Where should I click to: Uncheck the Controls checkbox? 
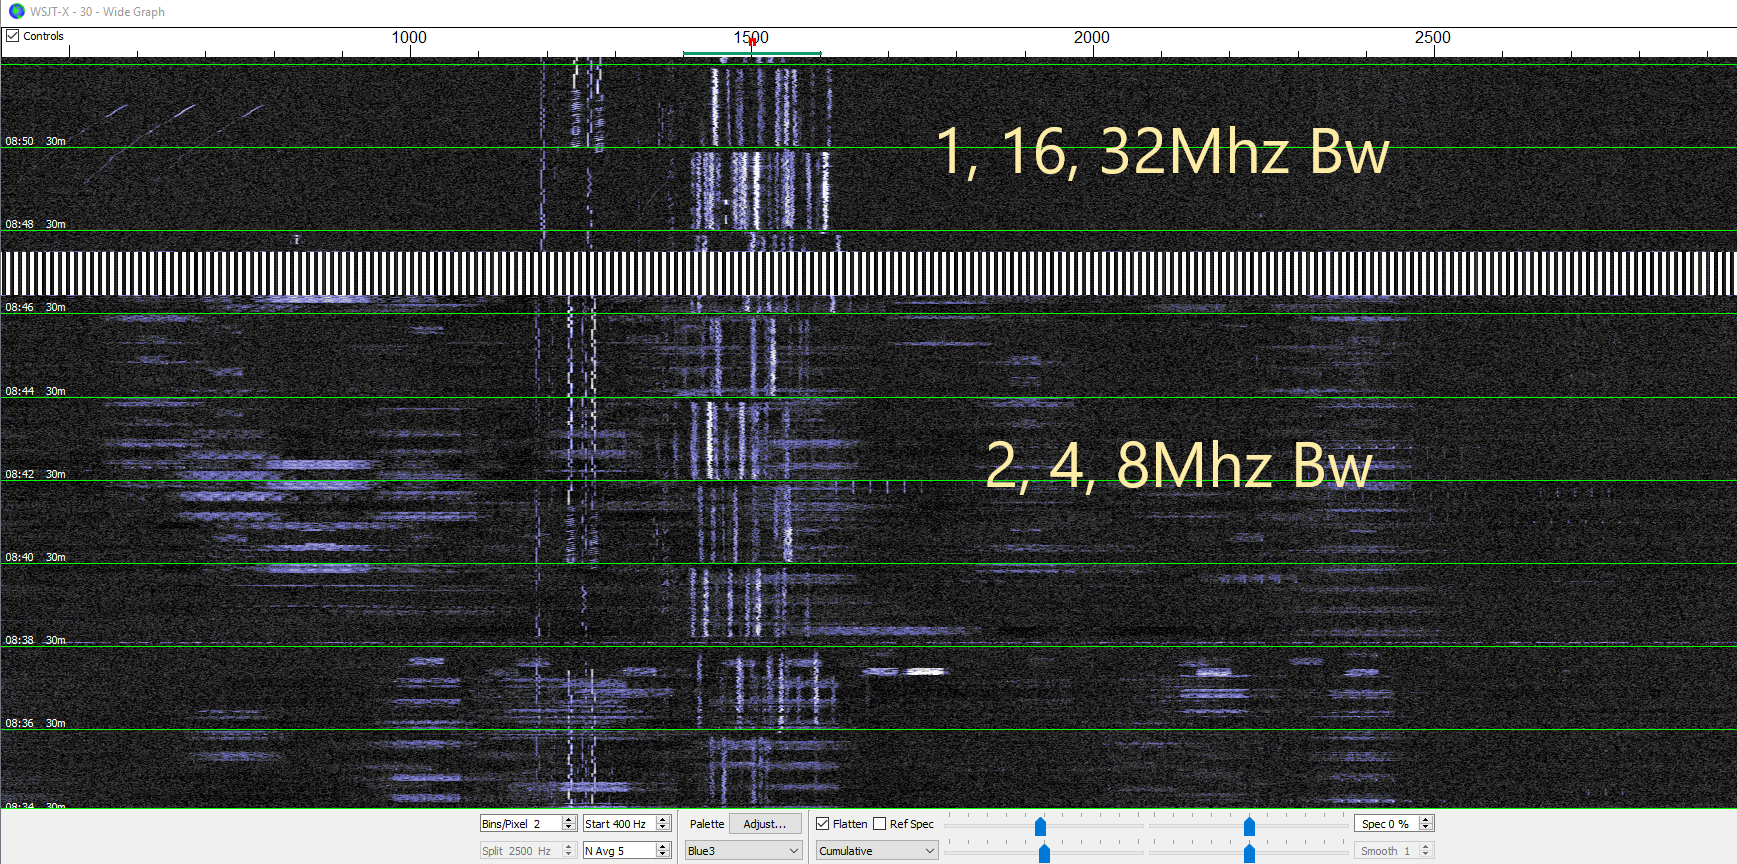coord(13,36)
